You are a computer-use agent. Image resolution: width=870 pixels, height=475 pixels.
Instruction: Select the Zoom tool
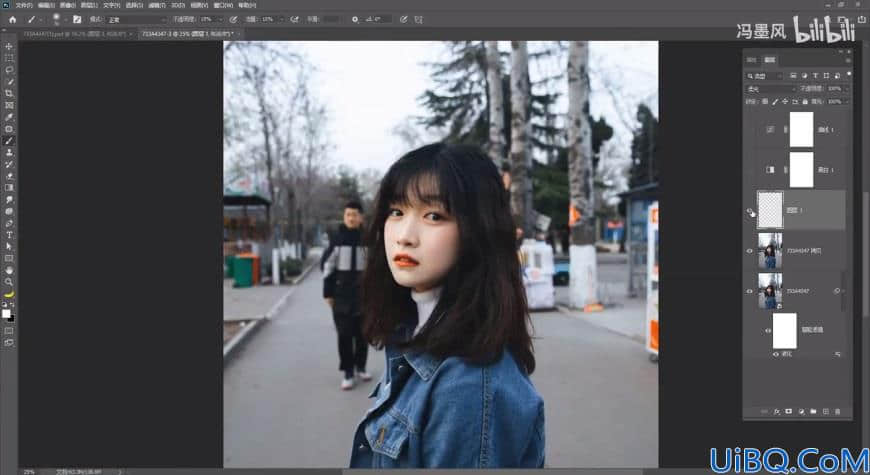[9, 282]
